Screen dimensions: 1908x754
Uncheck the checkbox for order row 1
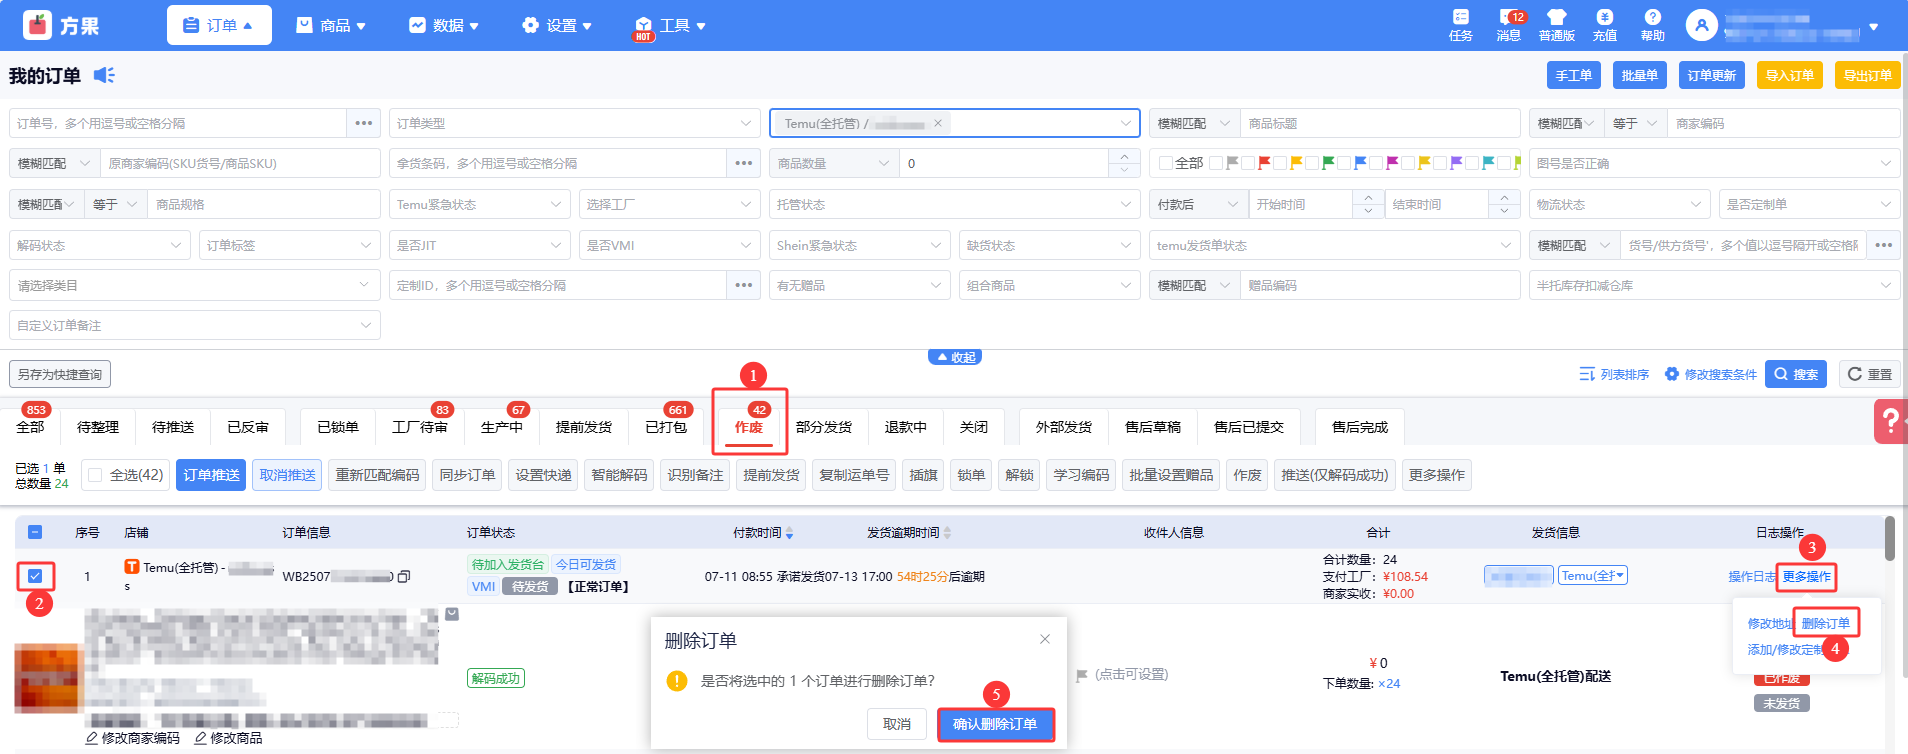tap(35, 576)
